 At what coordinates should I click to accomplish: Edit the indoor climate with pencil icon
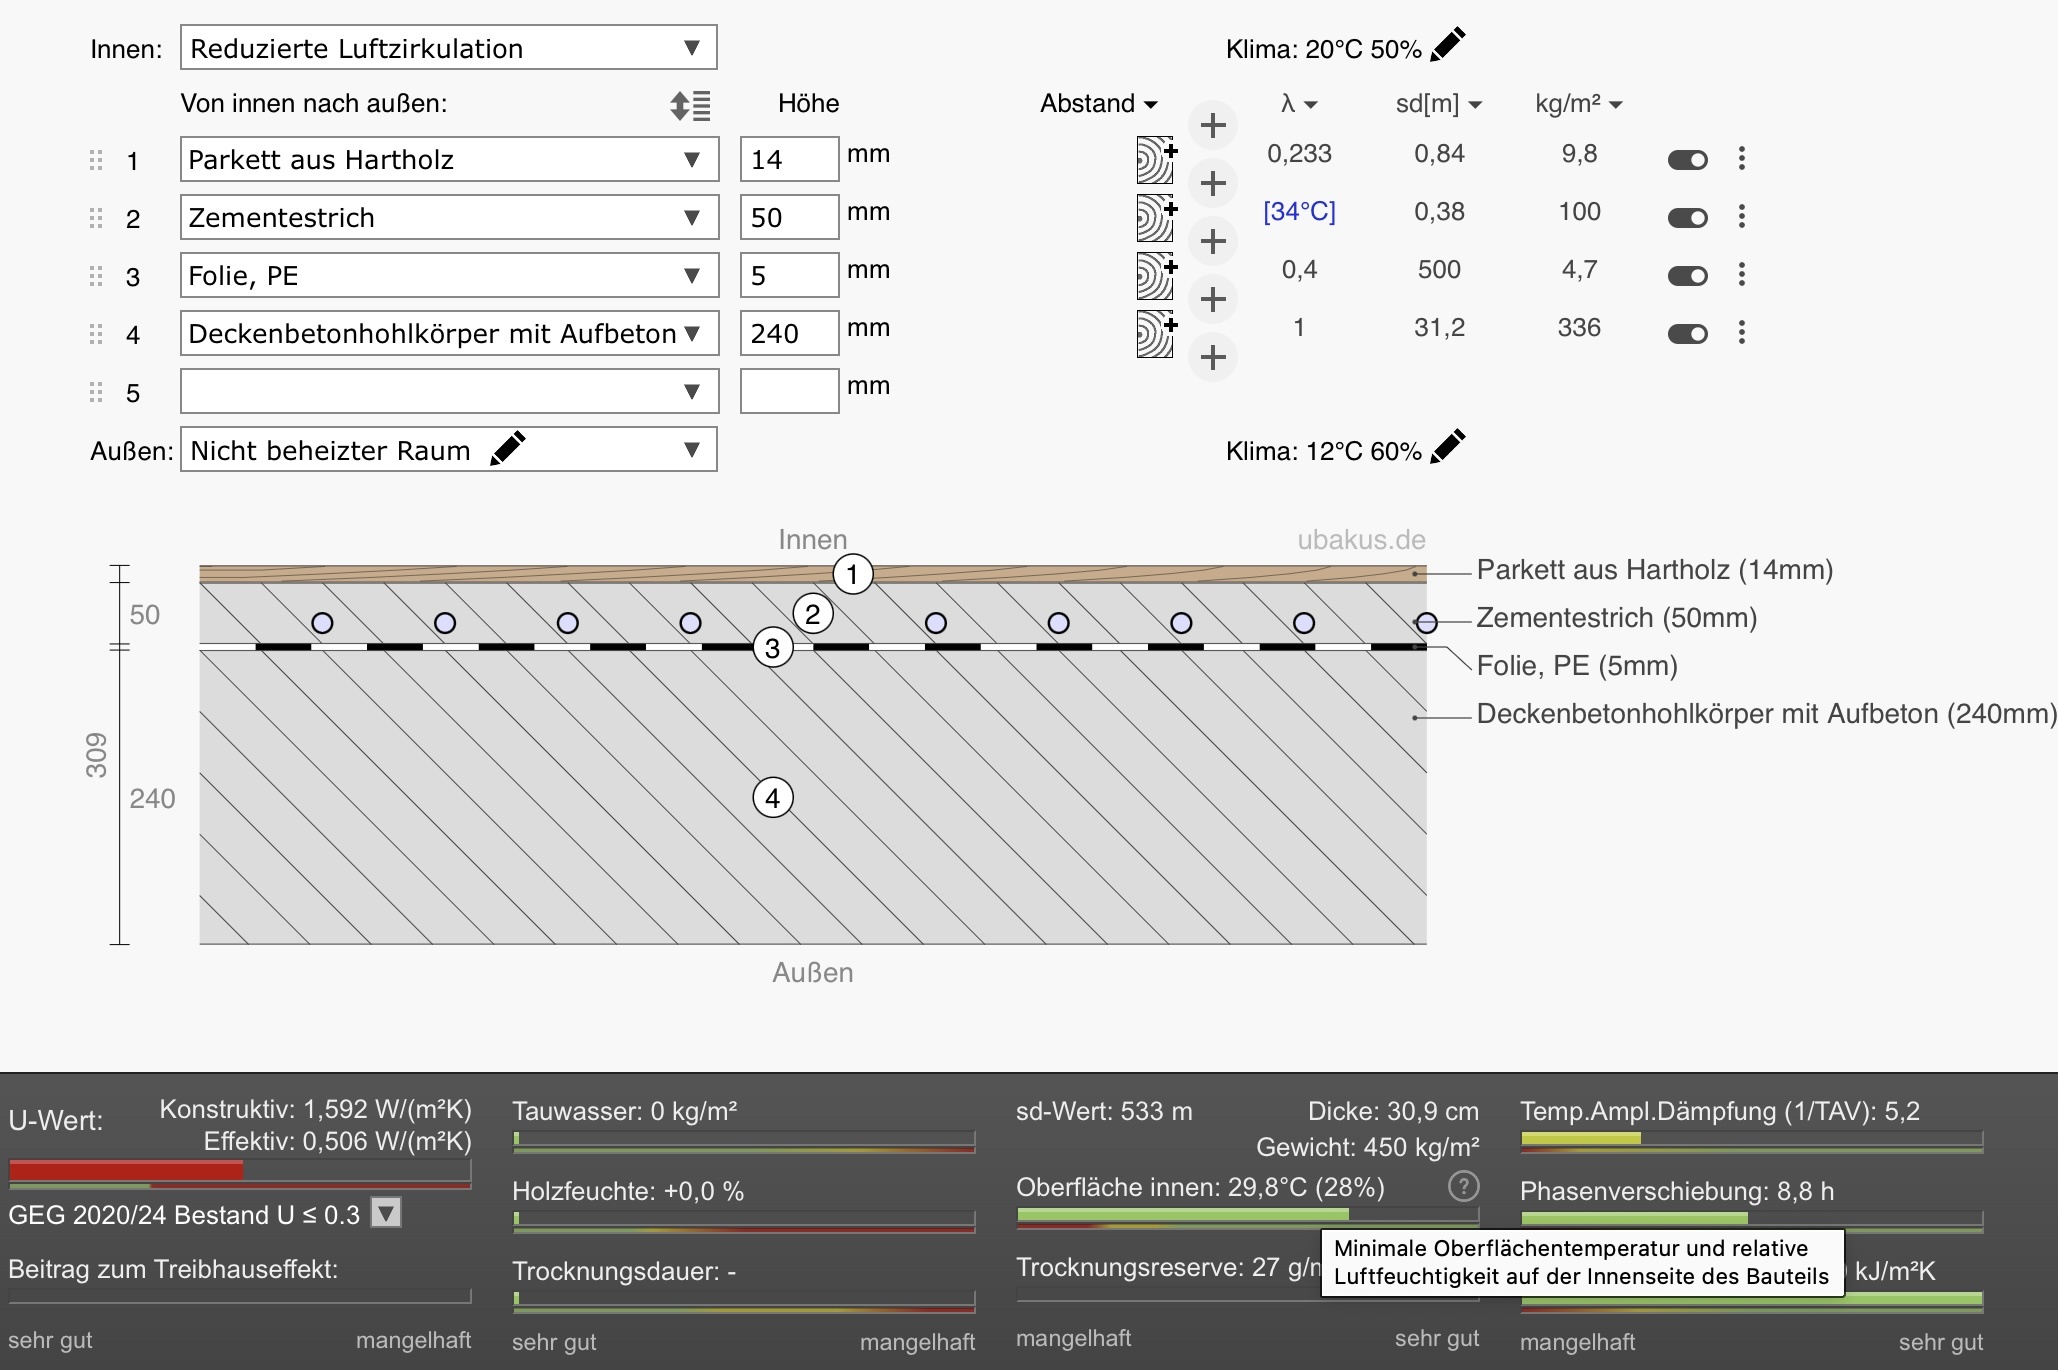[1448, 45]
